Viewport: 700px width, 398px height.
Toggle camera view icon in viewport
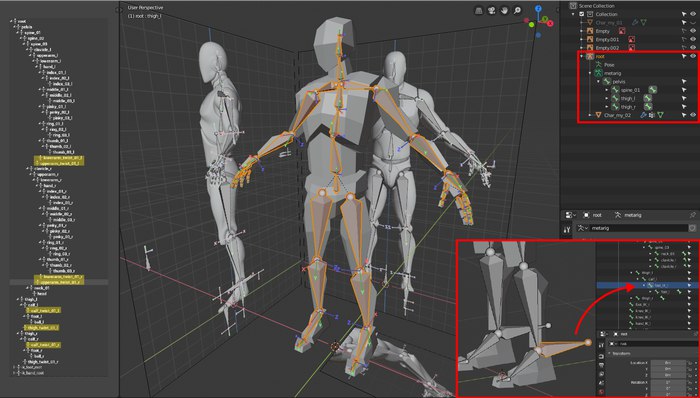[492, 10]
